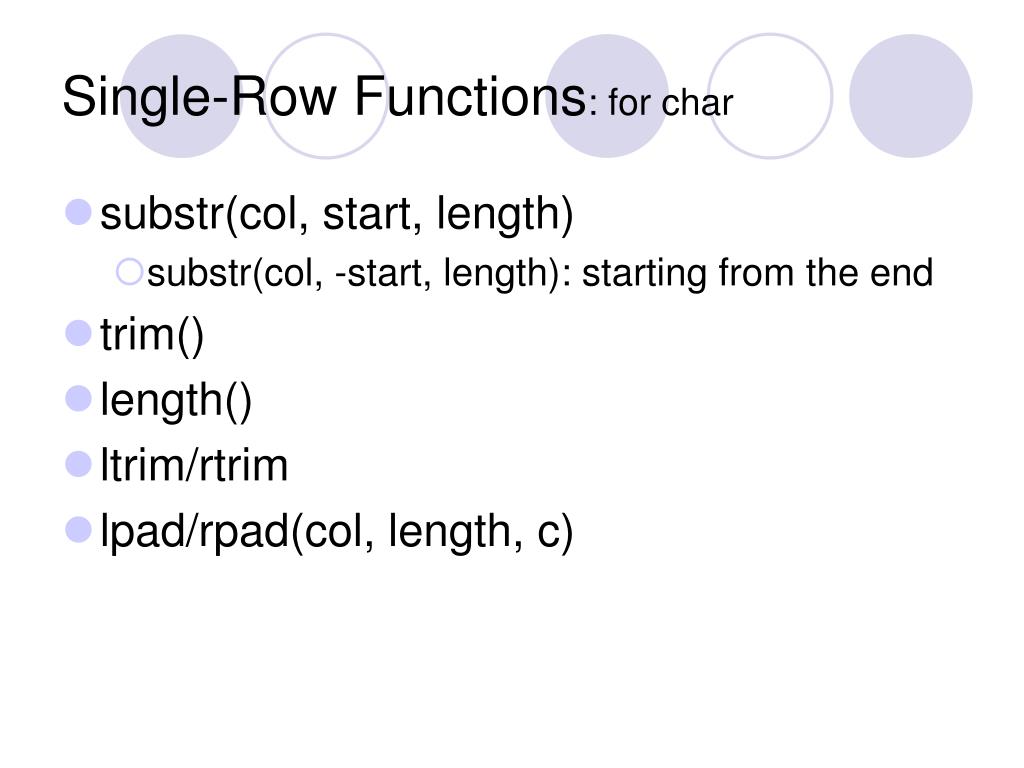Click the outlined circle behind 'Functions' title
The image size is (1024, 768).
point(326,96)
